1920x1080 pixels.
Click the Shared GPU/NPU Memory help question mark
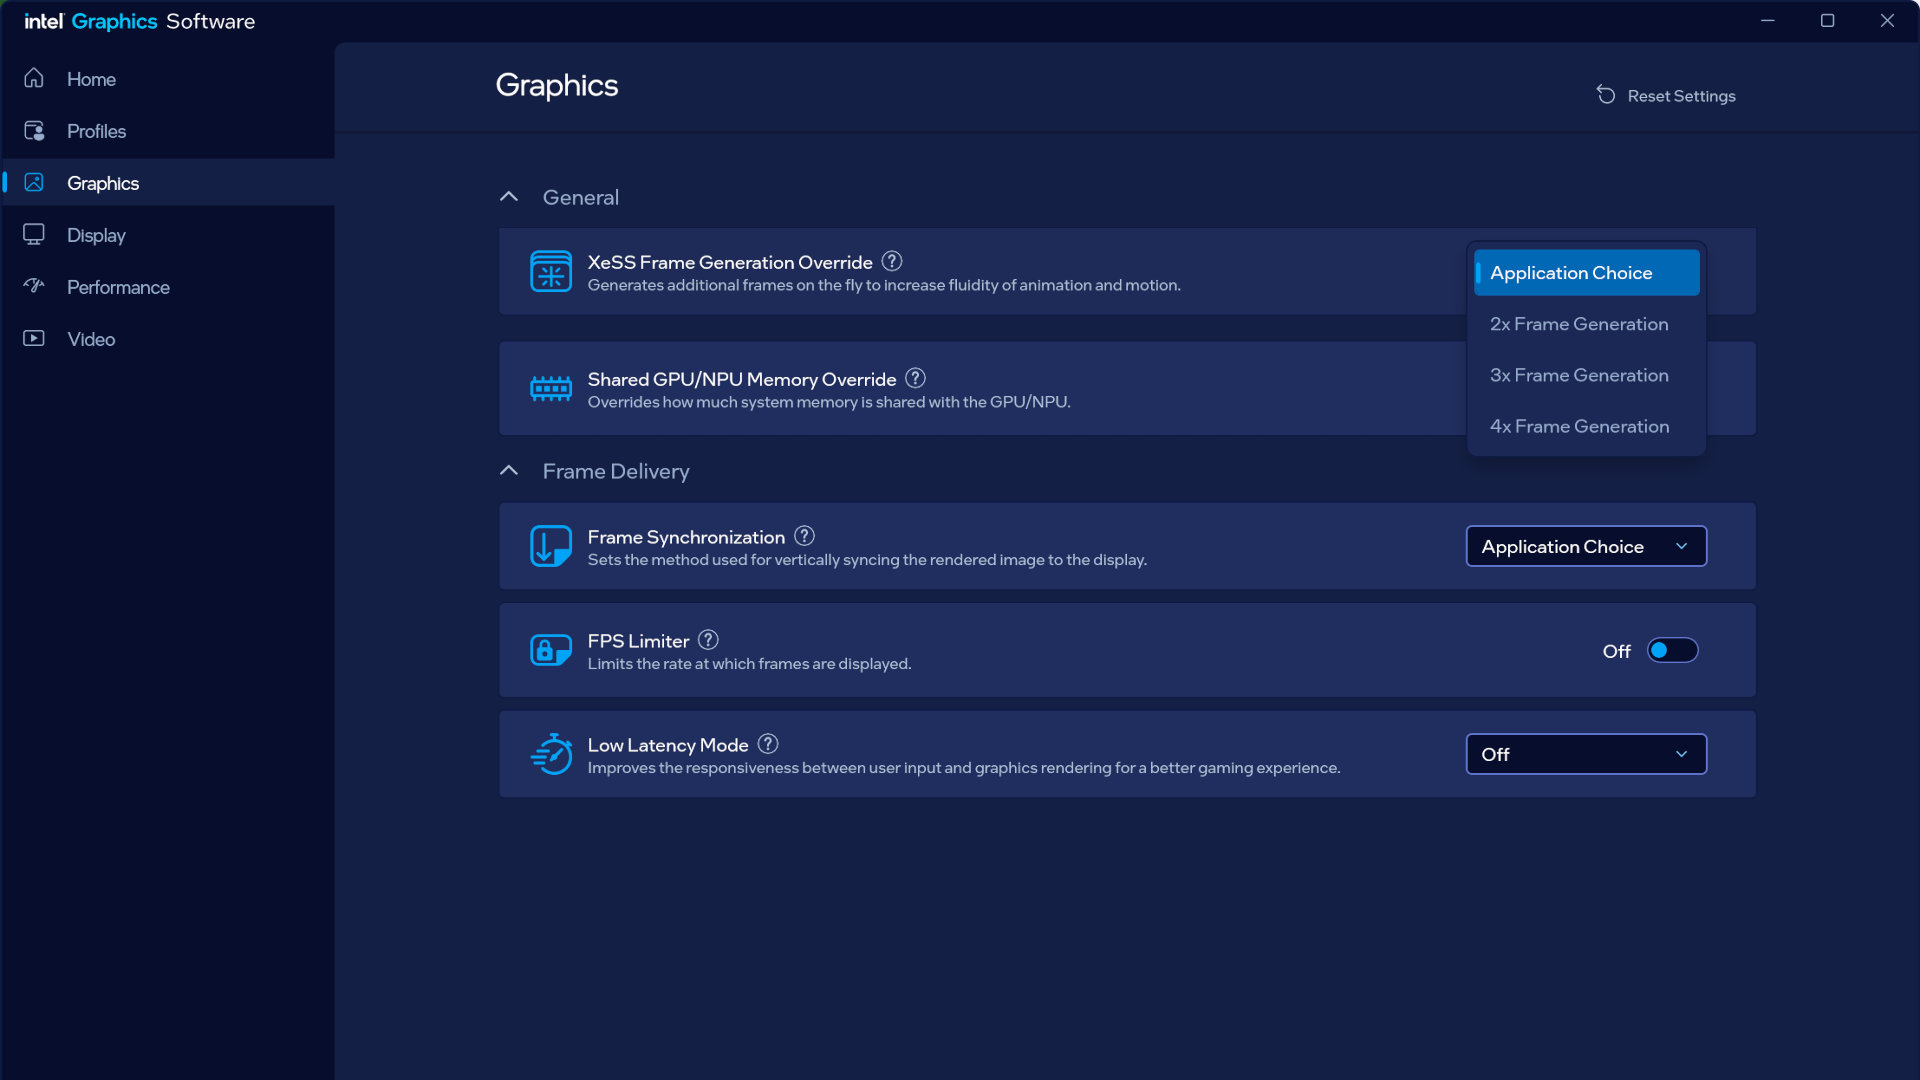915,378
